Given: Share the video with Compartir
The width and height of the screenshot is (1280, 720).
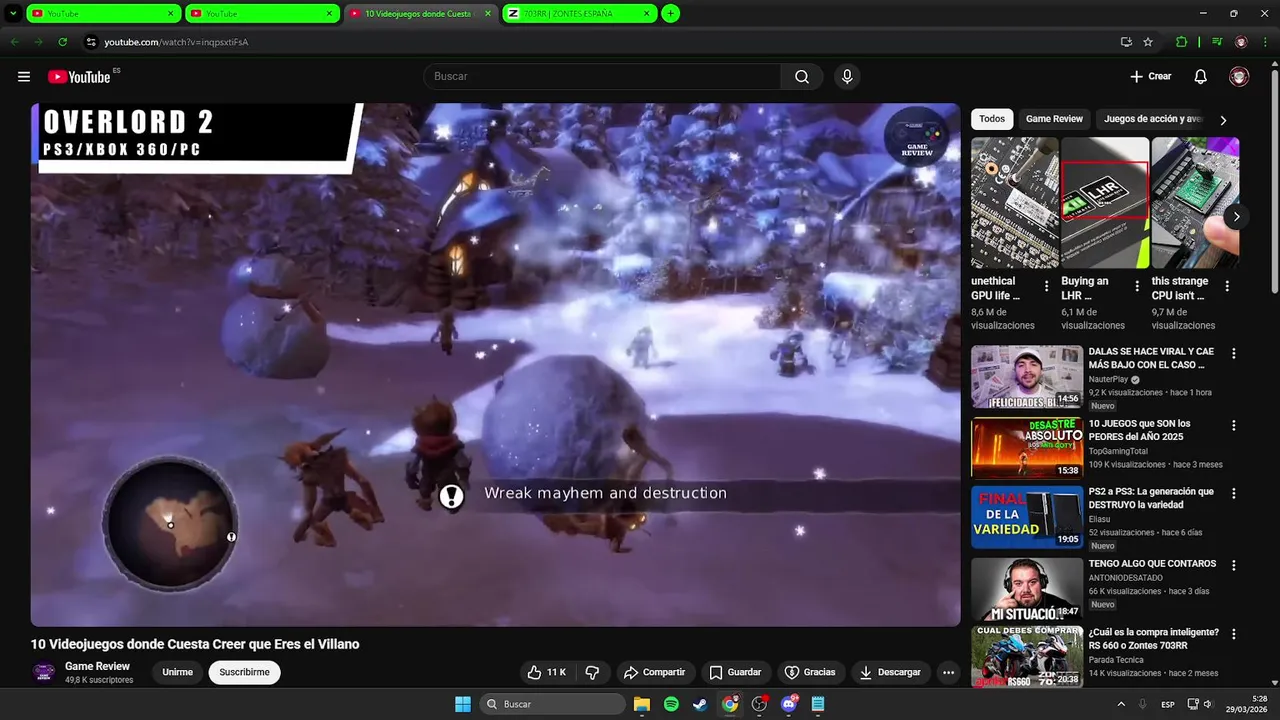Looking at the screenshot, I should 654,672.
